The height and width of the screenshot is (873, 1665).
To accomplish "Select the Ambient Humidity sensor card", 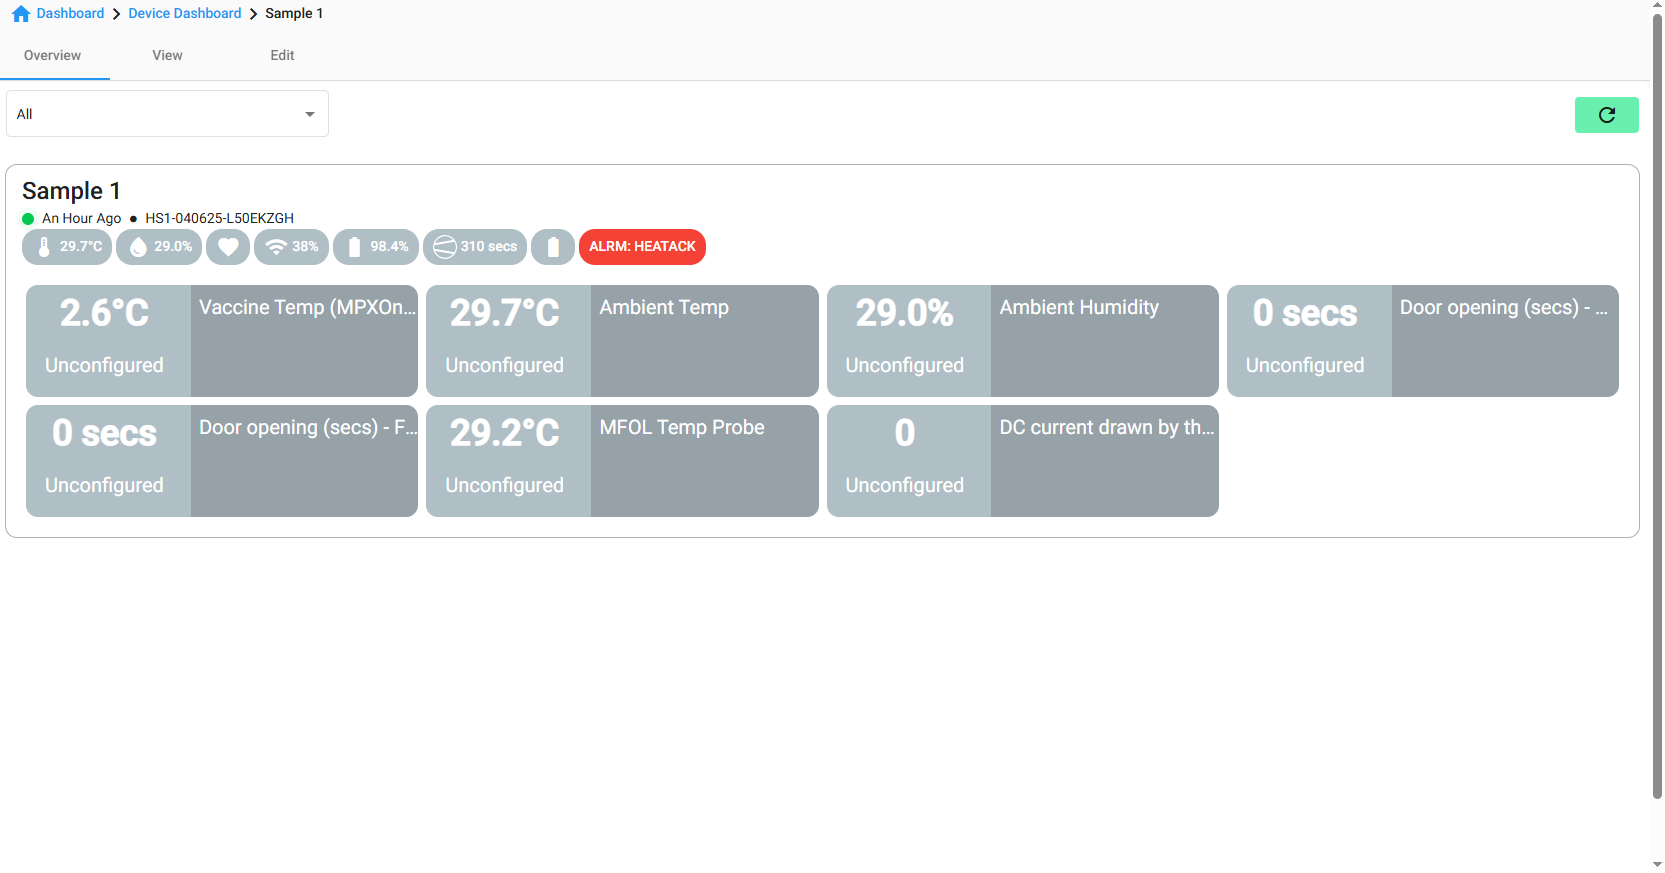I will [x=1022, y=341].
